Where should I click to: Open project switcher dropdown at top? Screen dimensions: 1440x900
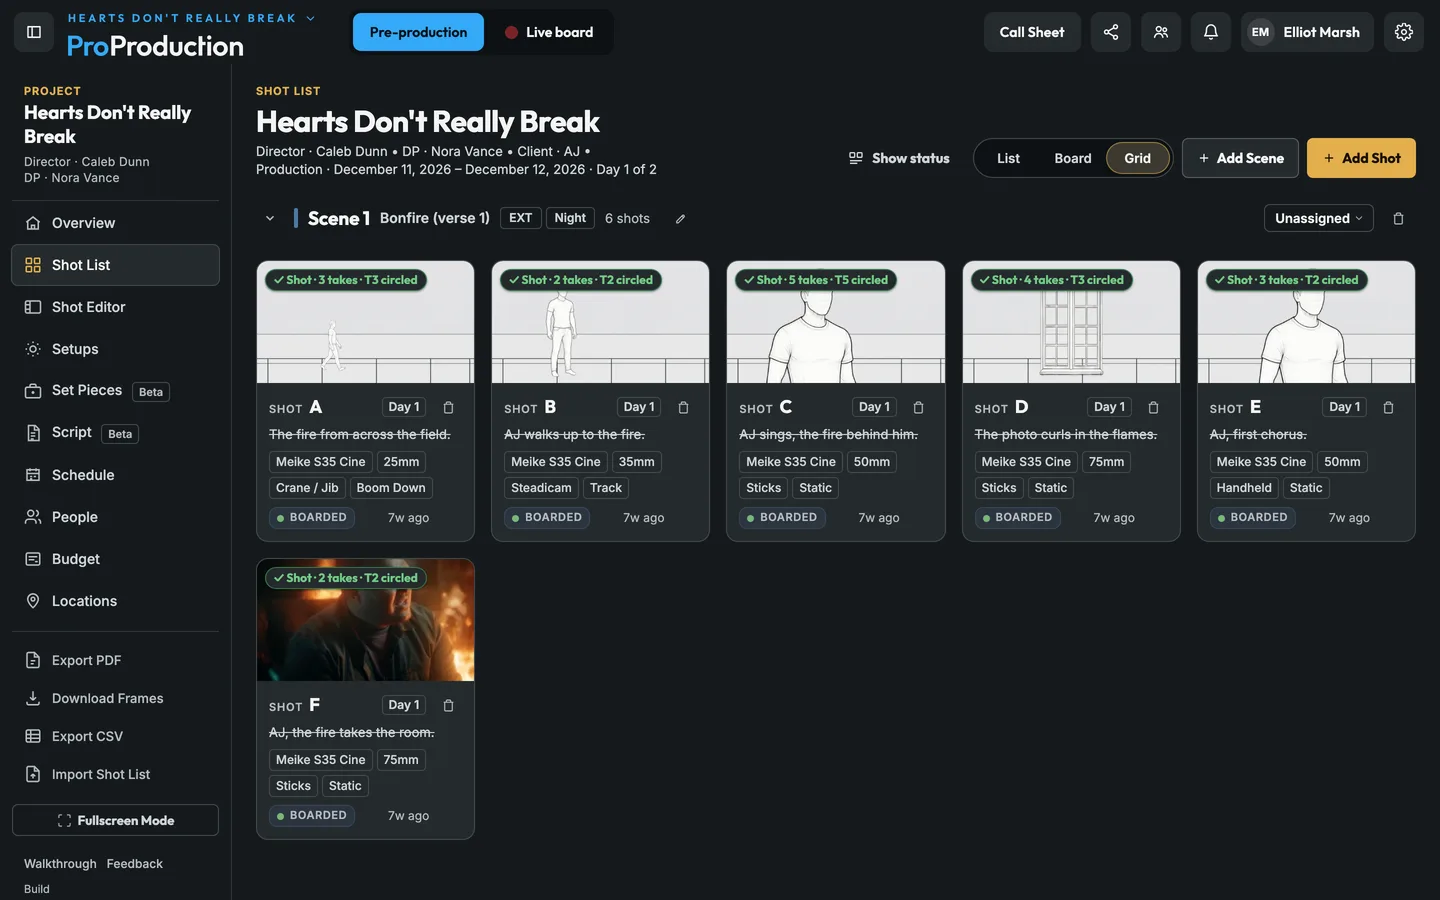point(191,18)
